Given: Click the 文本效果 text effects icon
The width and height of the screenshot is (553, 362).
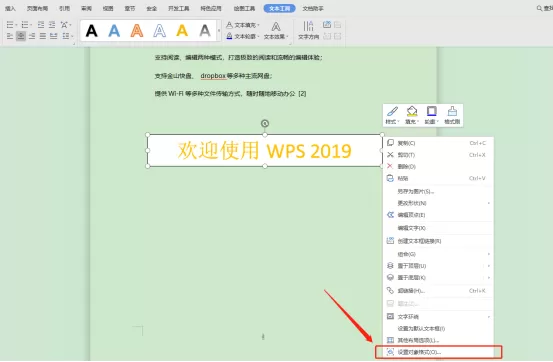Looking at the screenshot, I should point(276,30).
